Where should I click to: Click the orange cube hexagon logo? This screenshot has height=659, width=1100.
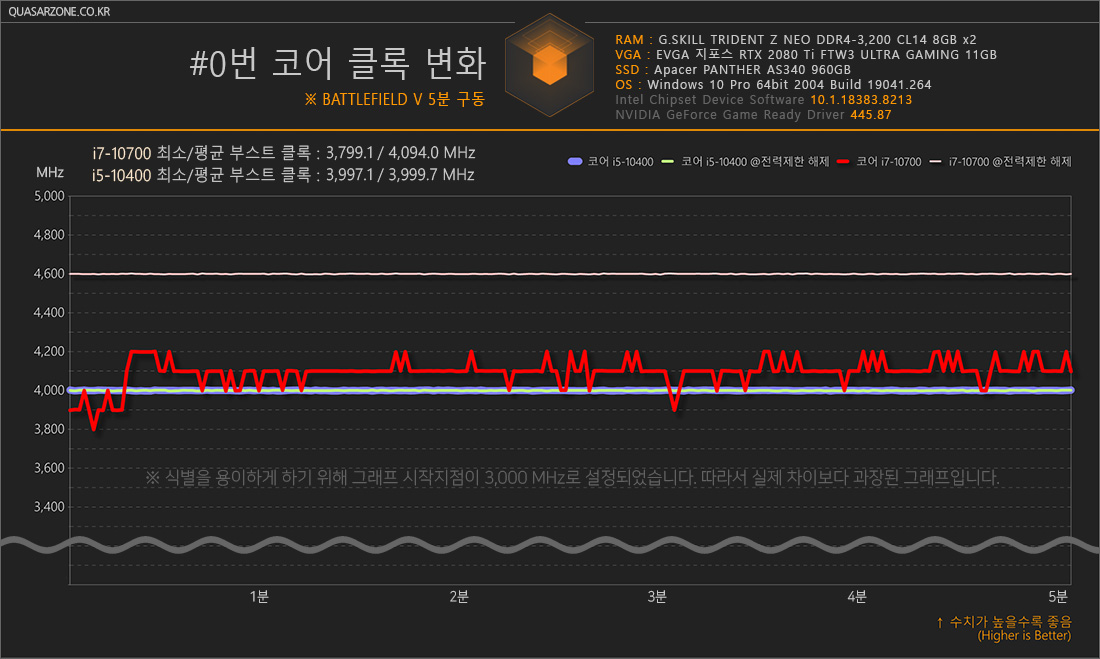pyautogui.click(x=550, y=65)
